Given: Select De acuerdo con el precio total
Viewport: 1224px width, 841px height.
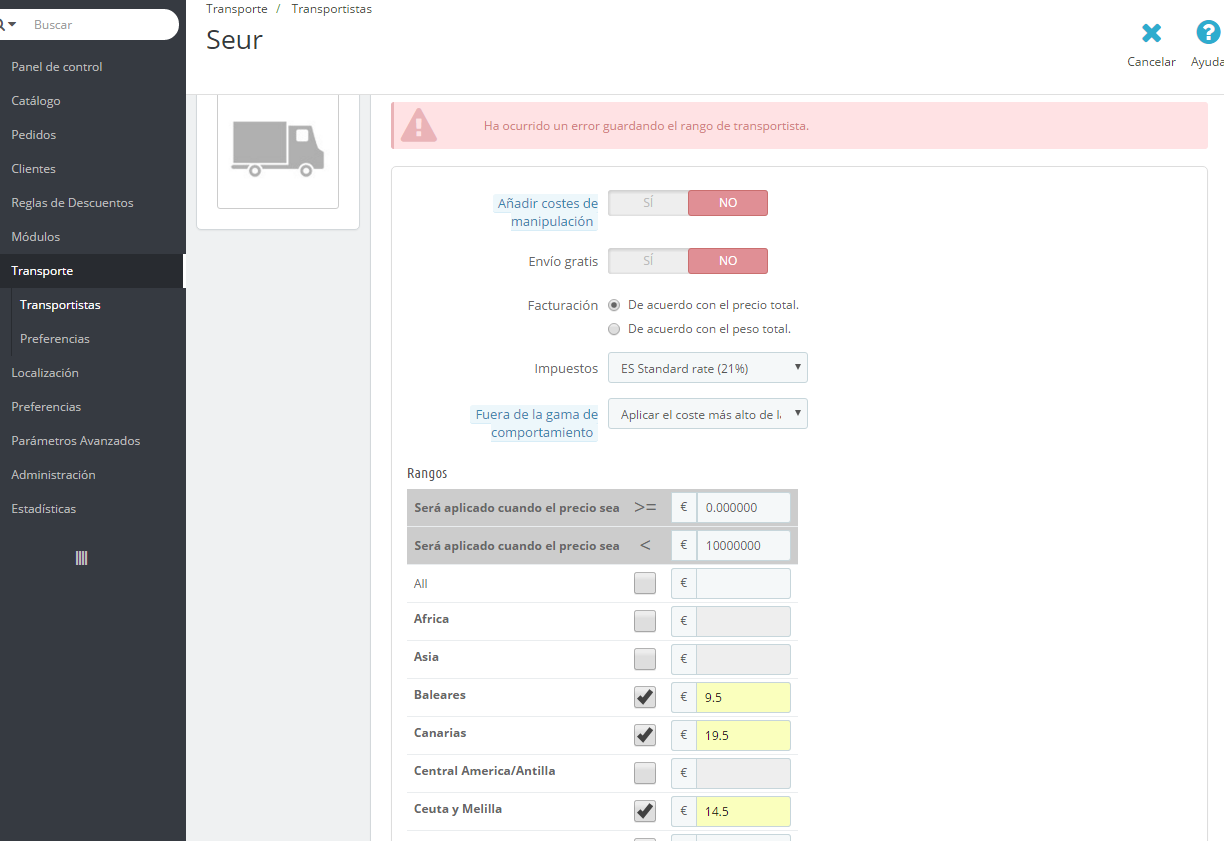Looking at the screenshot, I should 614,305.
